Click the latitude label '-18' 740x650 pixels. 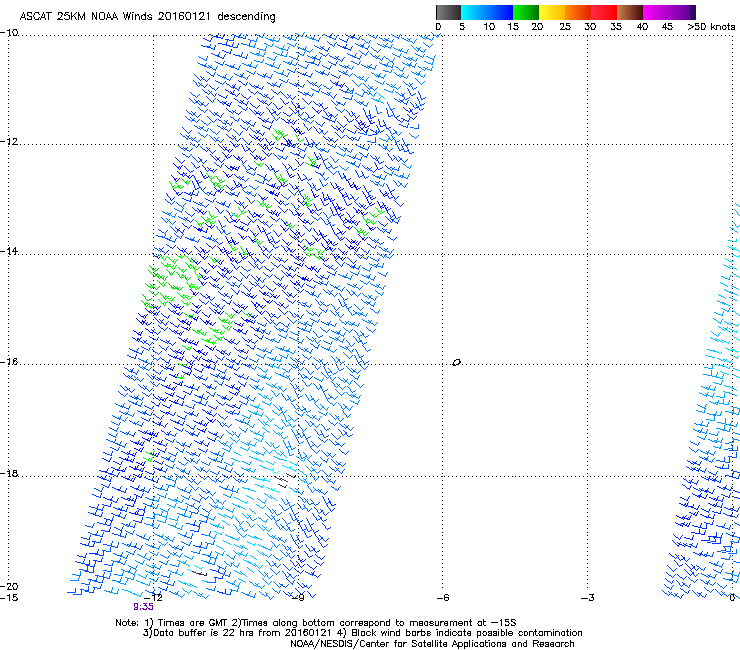pyautogui.click(x=9, y=473)
